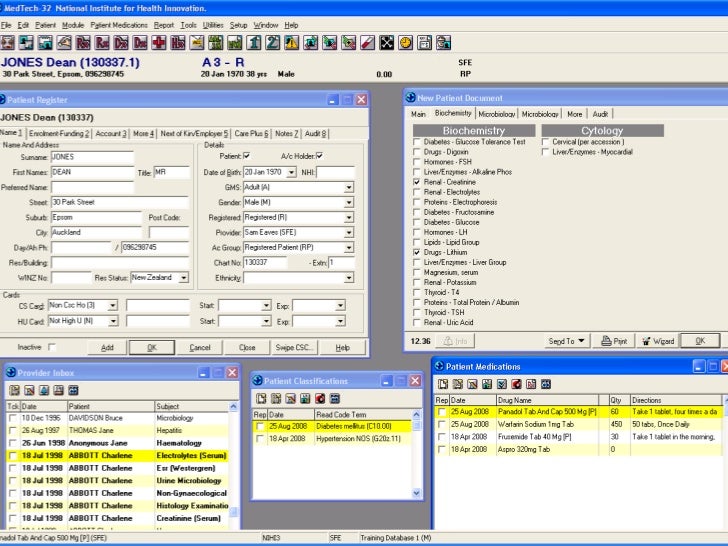Viewport: 728px width, 546px height.
Task: Click the number 2 toolbar icon
Action: [273, 43]
